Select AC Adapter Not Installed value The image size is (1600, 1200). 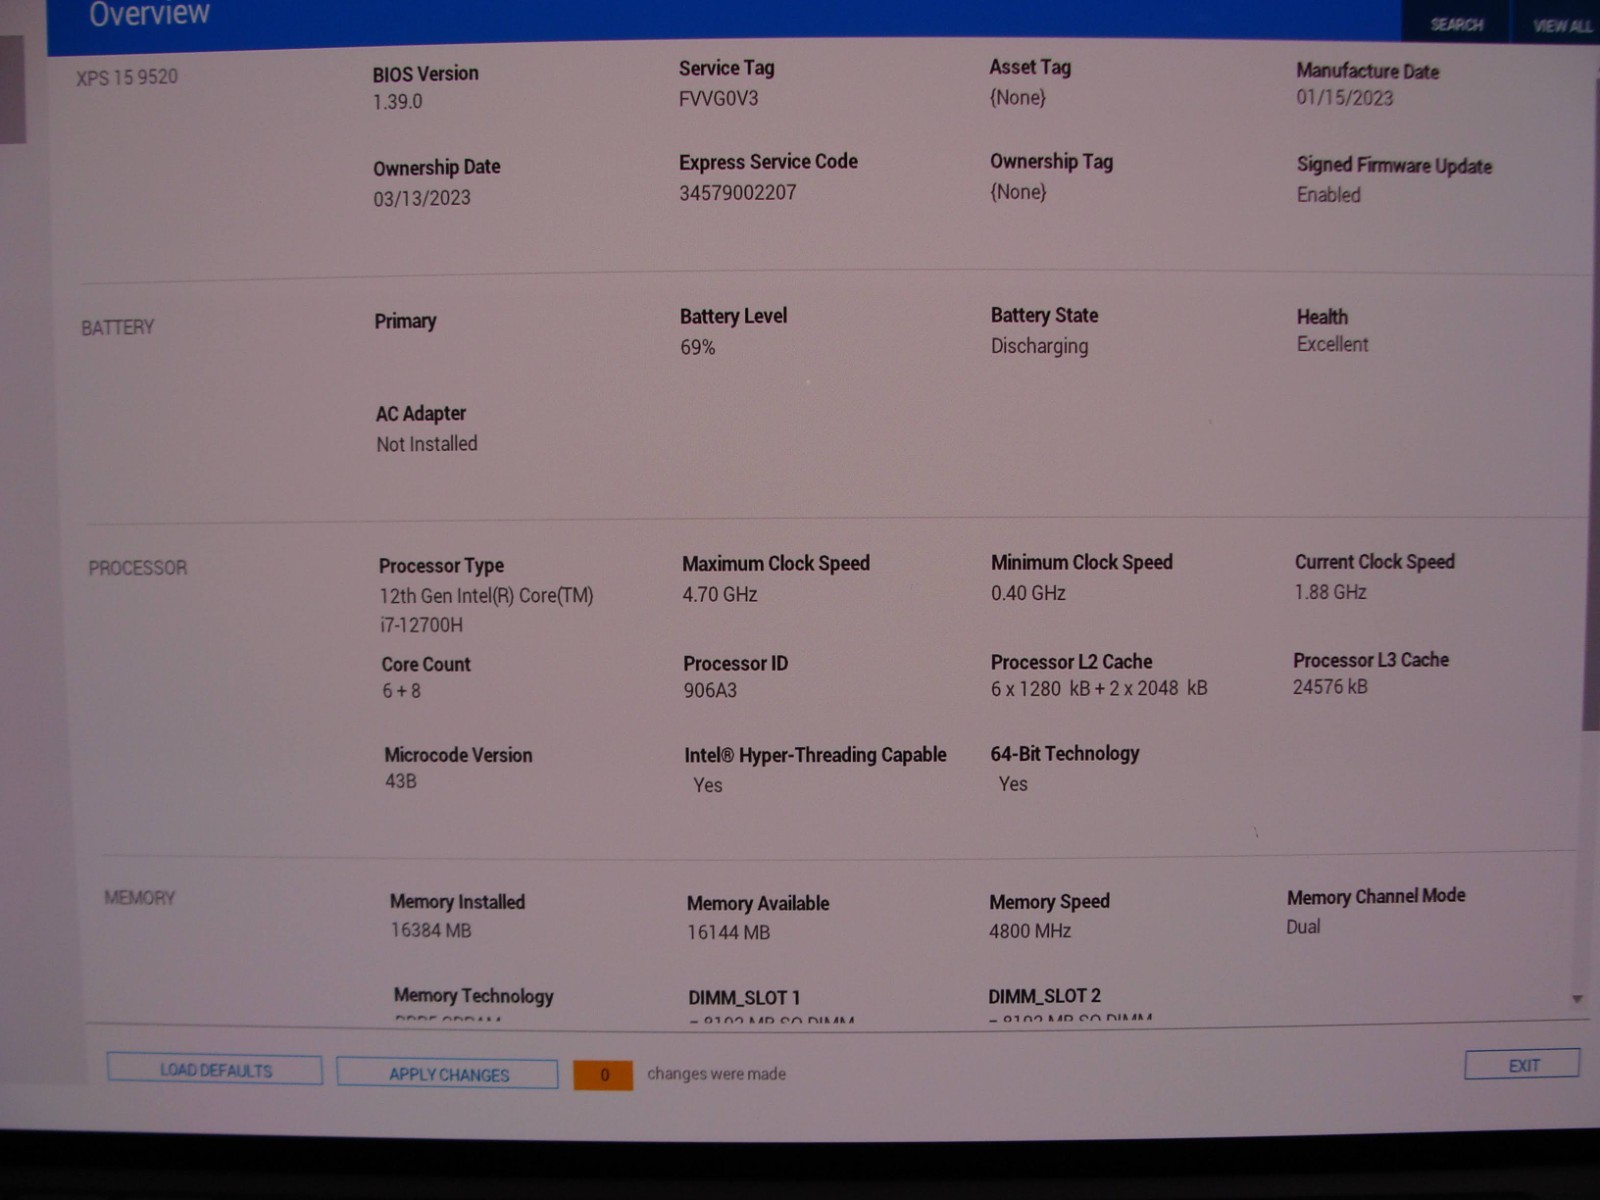(427, 444)
